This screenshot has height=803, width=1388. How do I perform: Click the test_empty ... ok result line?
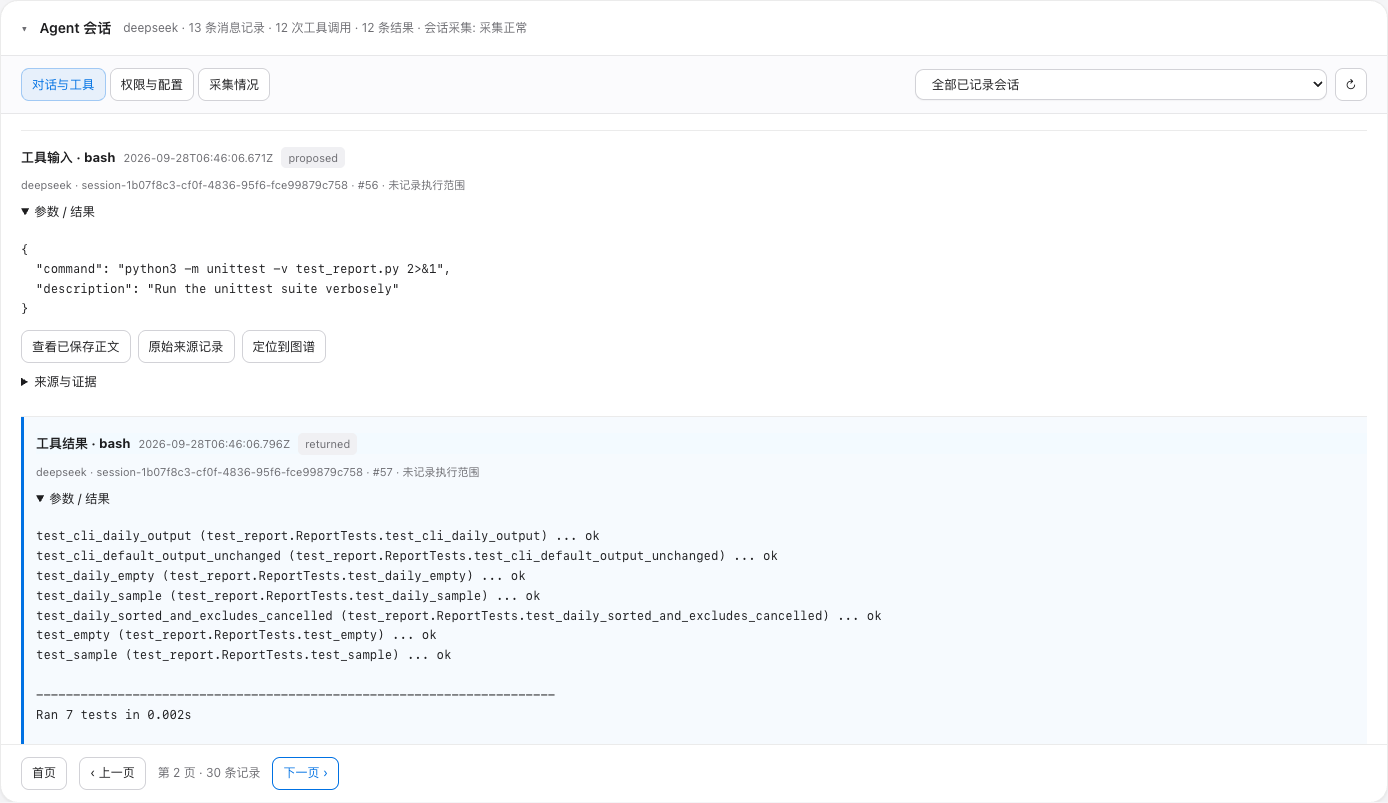click(236, 635)
